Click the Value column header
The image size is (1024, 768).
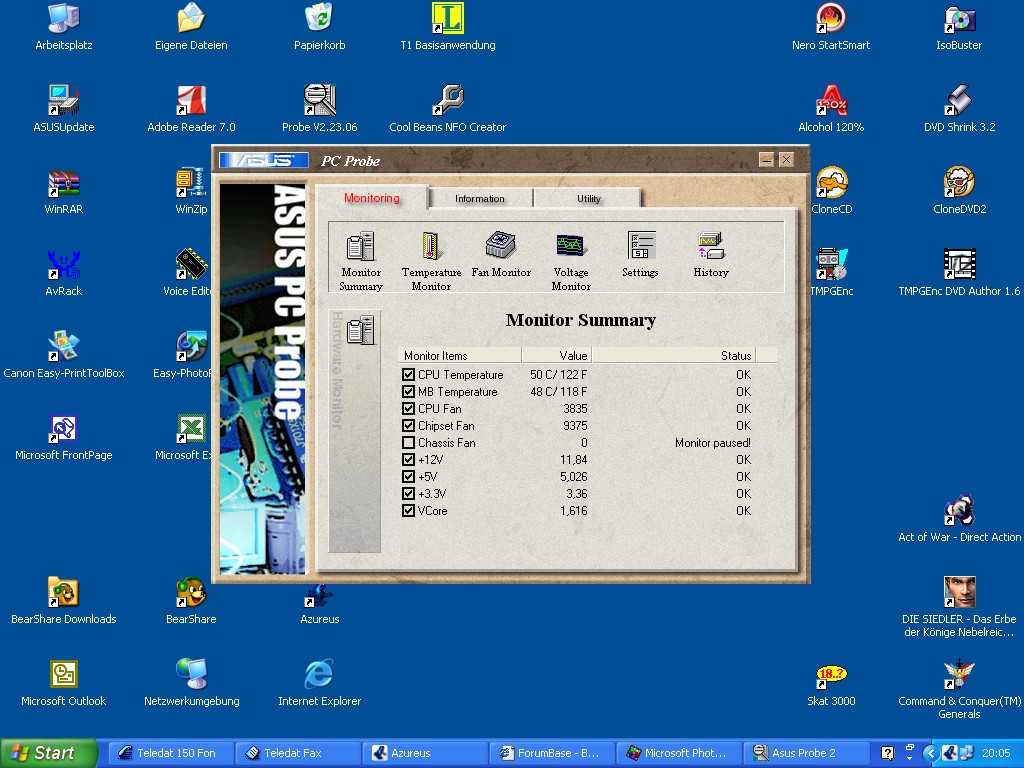coord(556,355)
